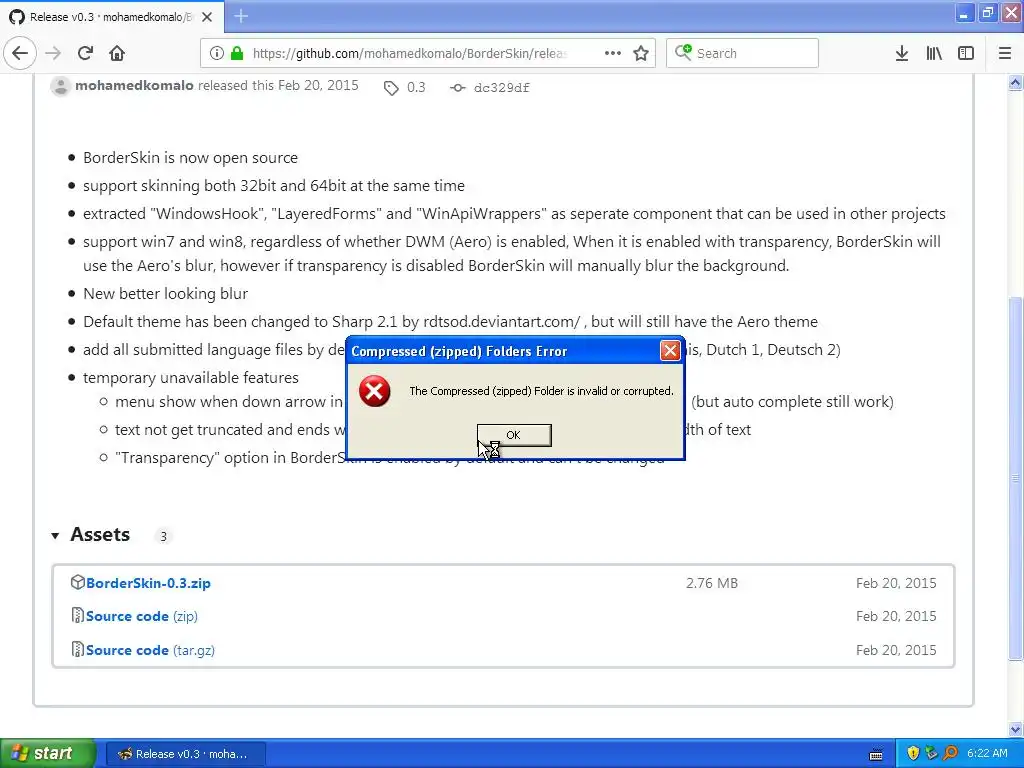Open the Windows start menu
Viewport: 1024px width, 768px height.
tap(47, 753)
